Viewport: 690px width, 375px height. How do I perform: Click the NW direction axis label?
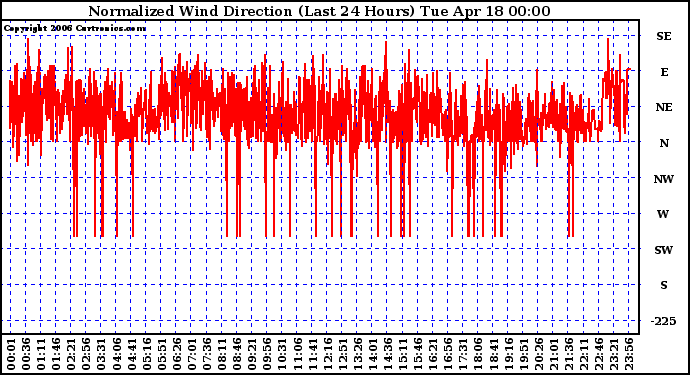pyautogui.click(x=664, y=179)
